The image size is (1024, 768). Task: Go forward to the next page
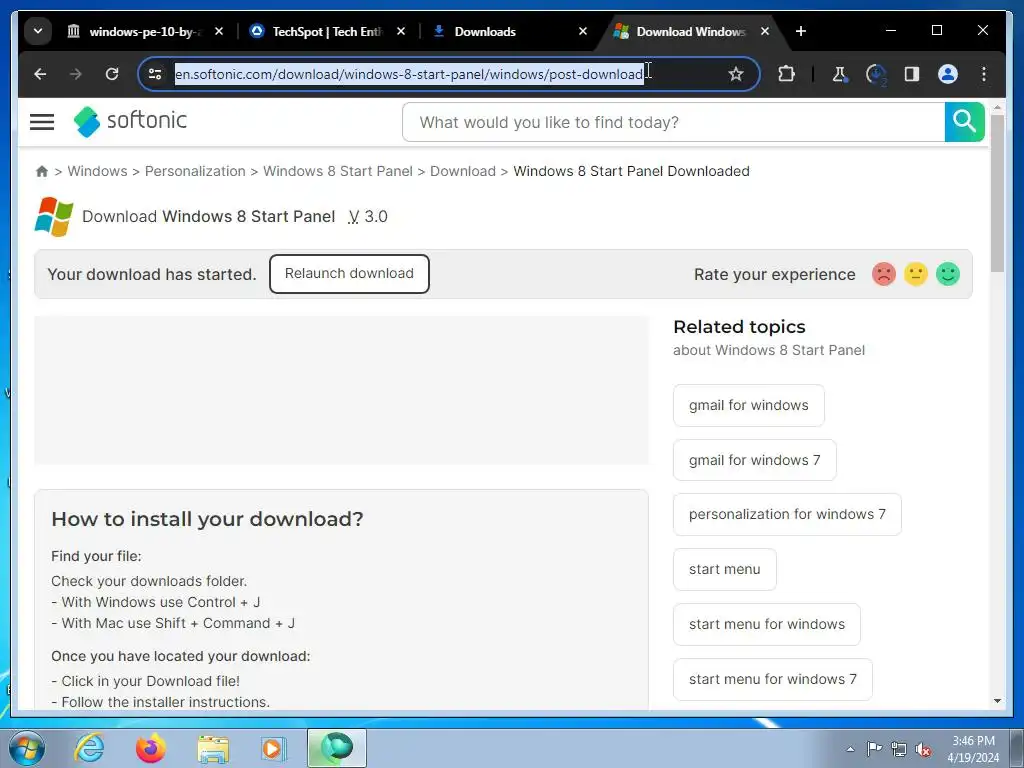[x=76, y=74]
